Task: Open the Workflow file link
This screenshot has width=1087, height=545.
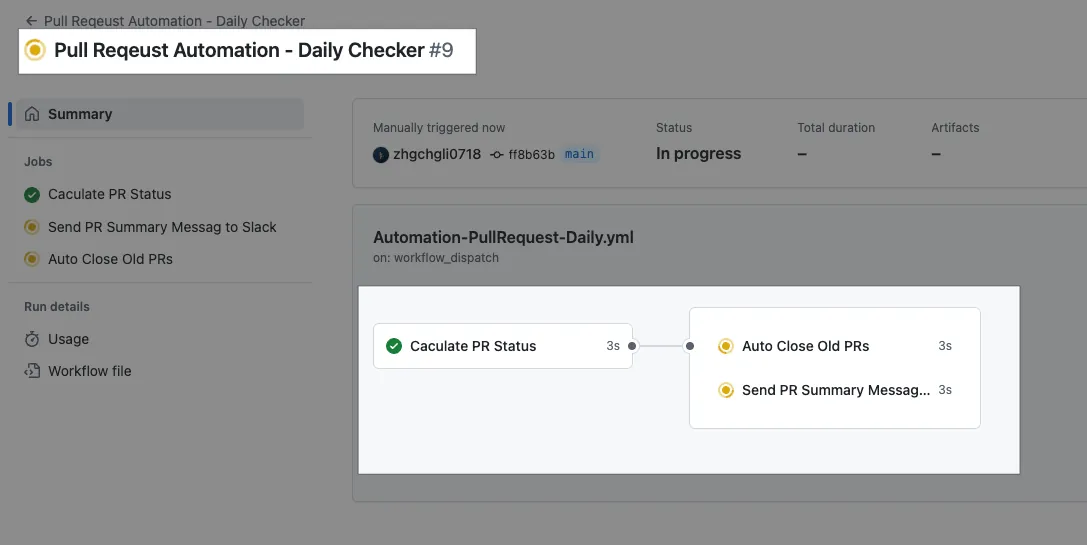Action: coord(89,371)
